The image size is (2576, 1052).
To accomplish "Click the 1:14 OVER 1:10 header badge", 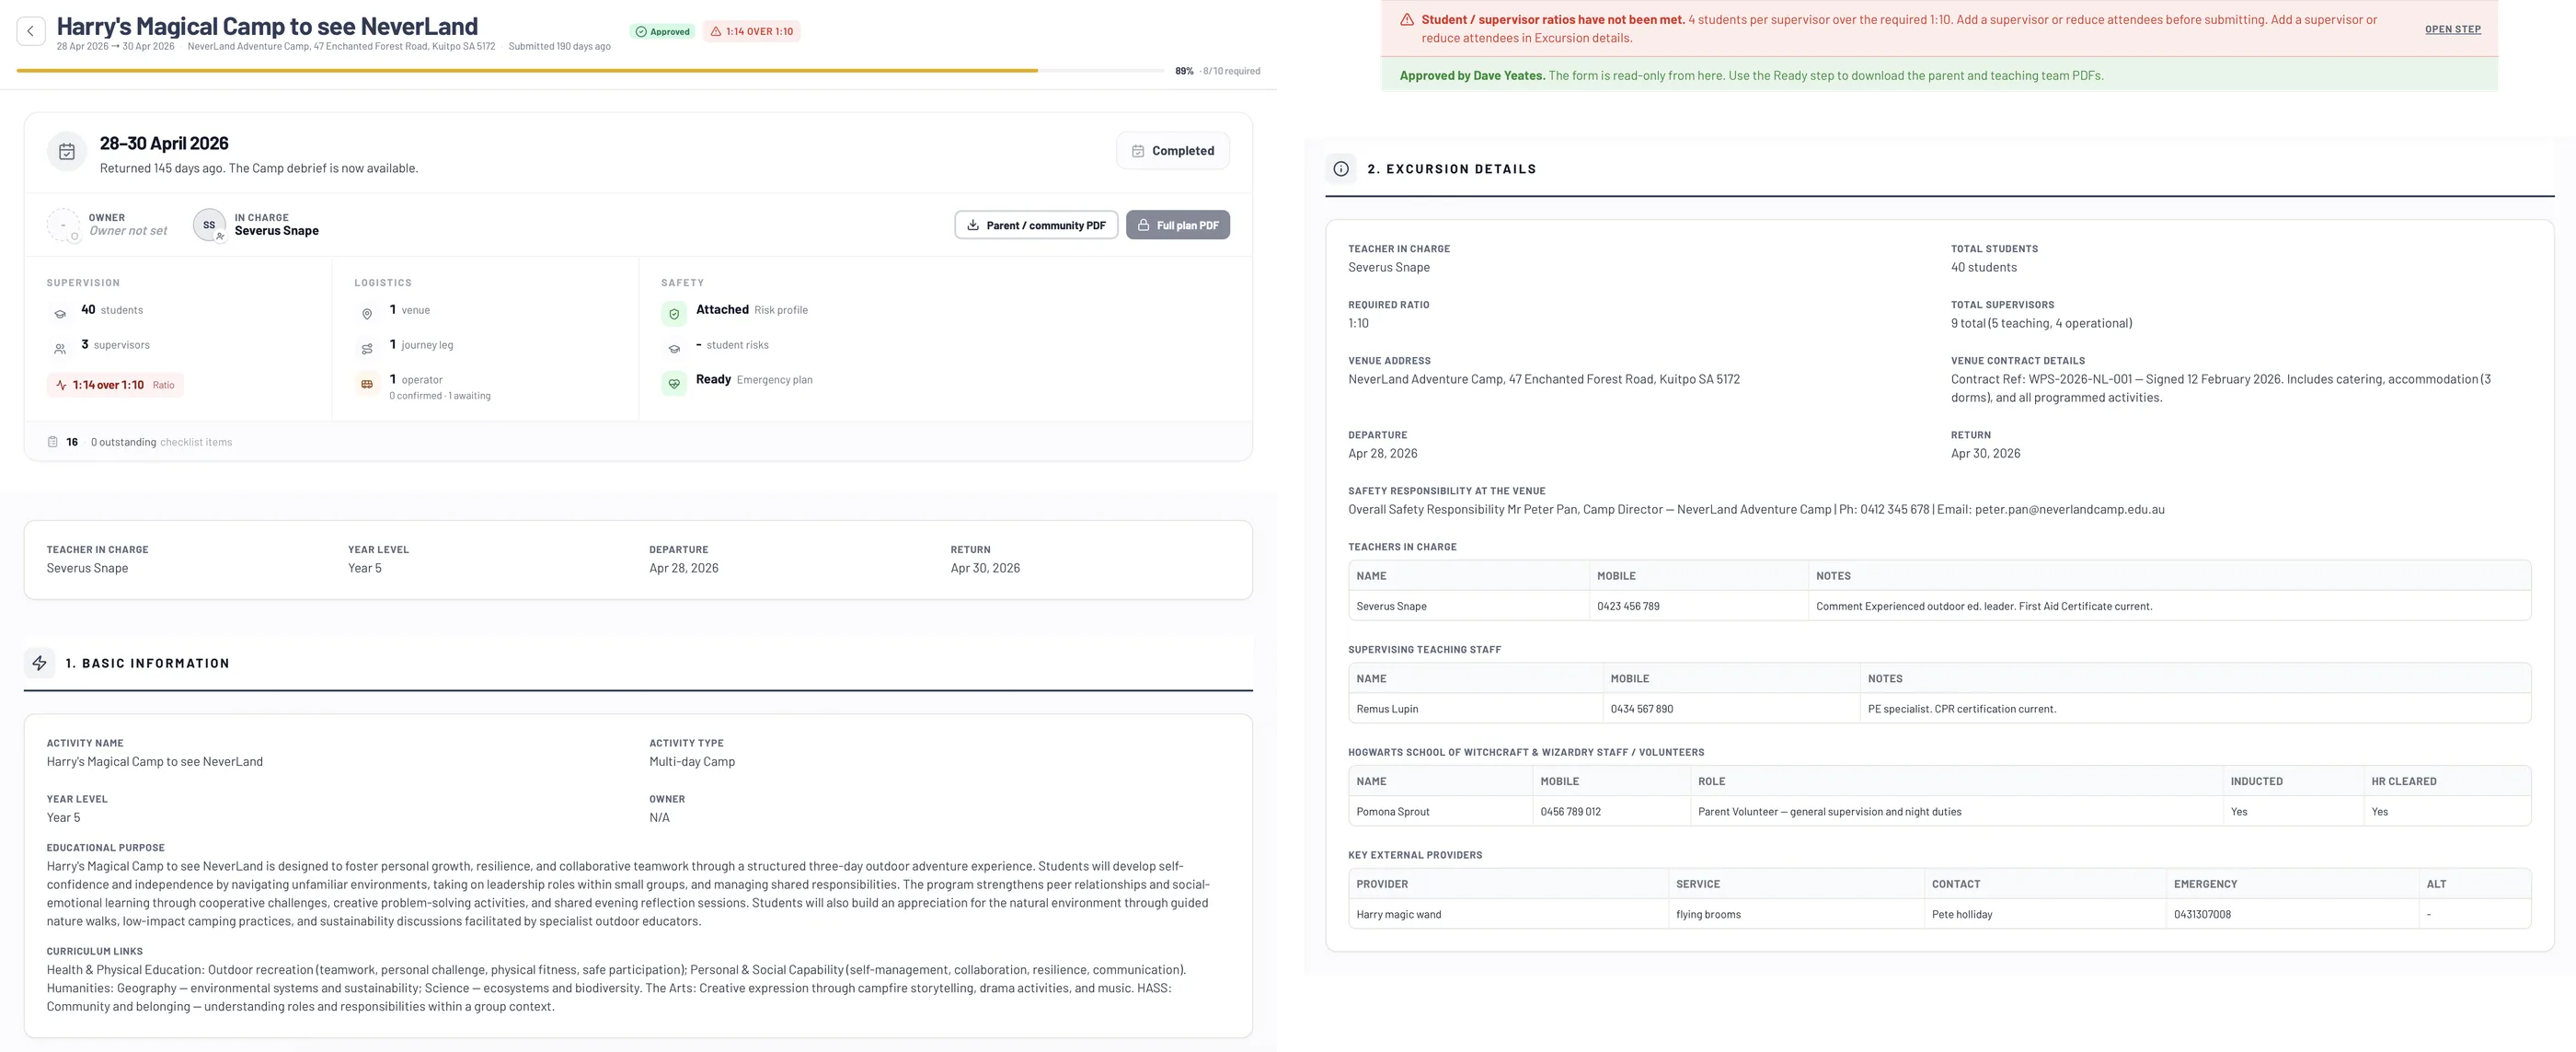I will click(x=752, y=32).
